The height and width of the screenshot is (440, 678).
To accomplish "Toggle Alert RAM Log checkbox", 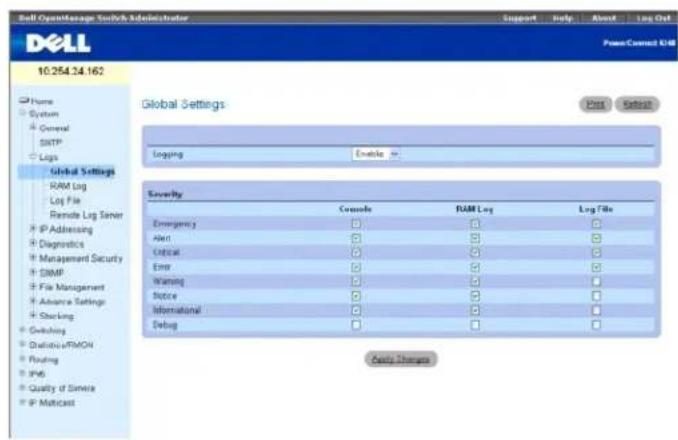I will pyautogui.click(x=475, y=238).
